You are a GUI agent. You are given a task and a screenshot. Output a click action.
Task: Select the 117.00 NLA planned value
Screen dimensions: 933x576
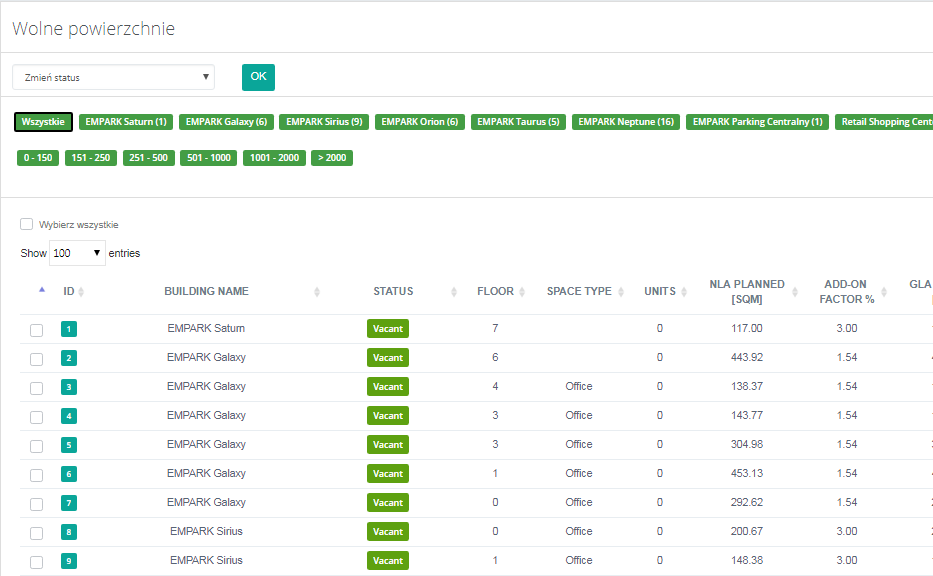click(x=747, y=328)
